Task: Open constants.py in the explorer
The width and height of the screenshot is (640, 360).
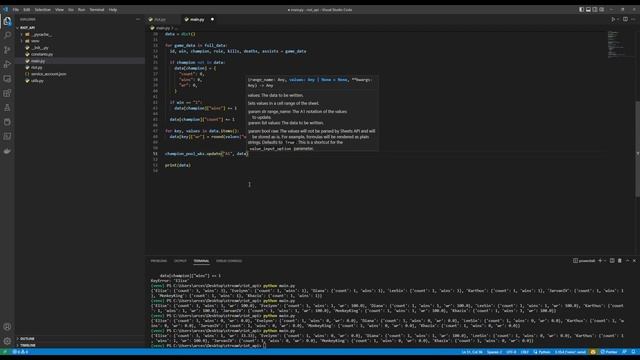Action: (x=42, y=54)
